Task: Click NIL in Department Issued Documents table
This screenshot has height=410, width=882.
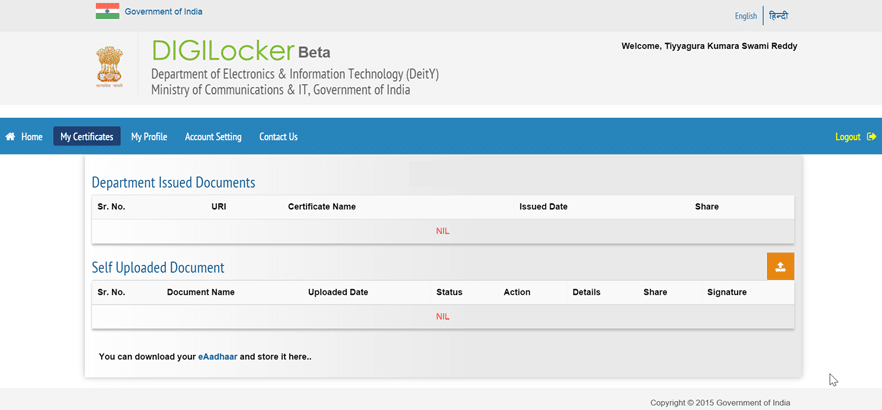Action: pos(443,231)
